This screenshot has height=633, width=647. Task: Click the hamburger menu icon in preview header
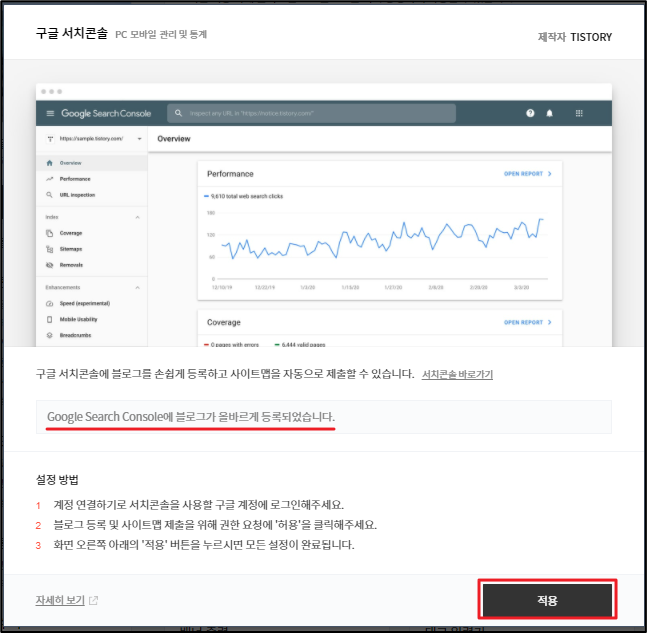(x=50, y=113)
